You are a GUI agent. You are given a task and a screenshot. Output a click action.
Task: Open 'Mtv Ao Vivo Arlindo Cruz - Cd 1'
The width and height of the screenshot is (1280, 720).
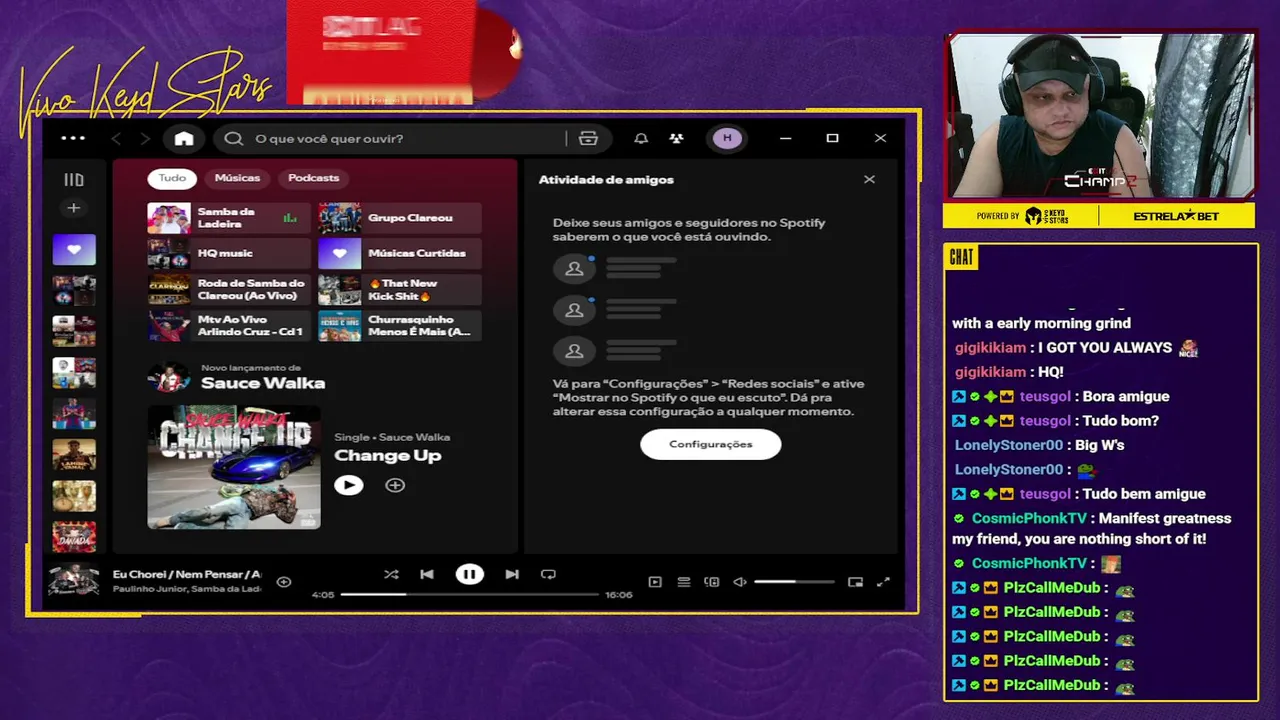[229, 326]
